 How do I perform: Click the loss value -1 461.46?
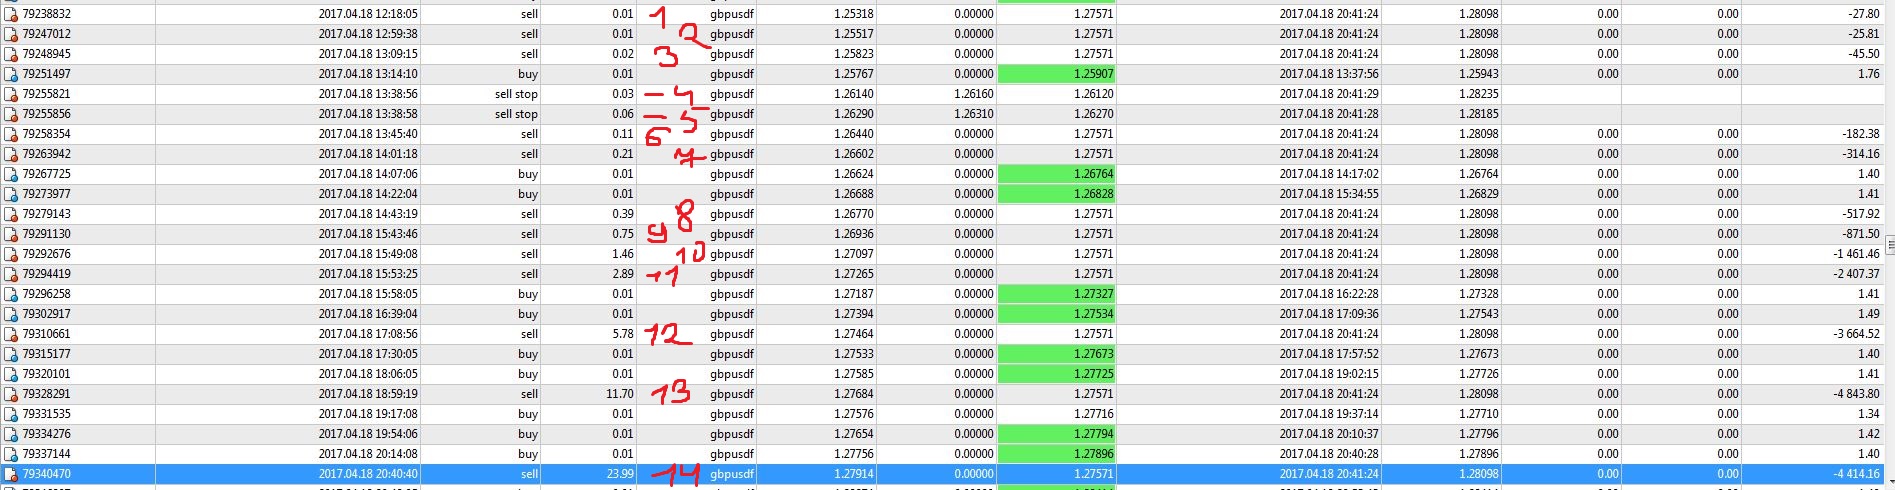coord(1857,254)
